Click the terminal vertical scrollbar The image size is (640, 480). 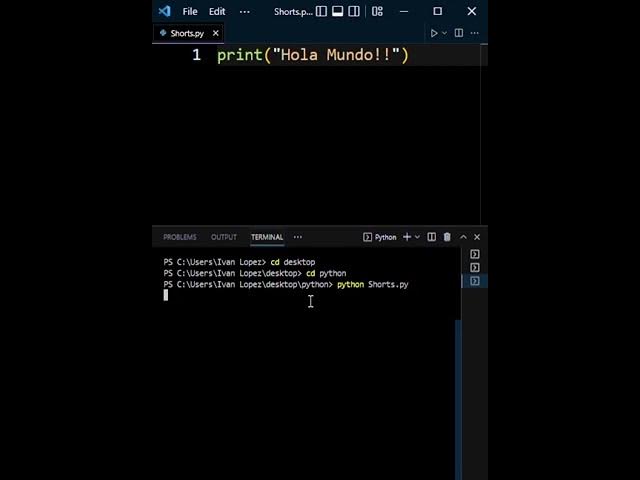click(x=458, y=400)
